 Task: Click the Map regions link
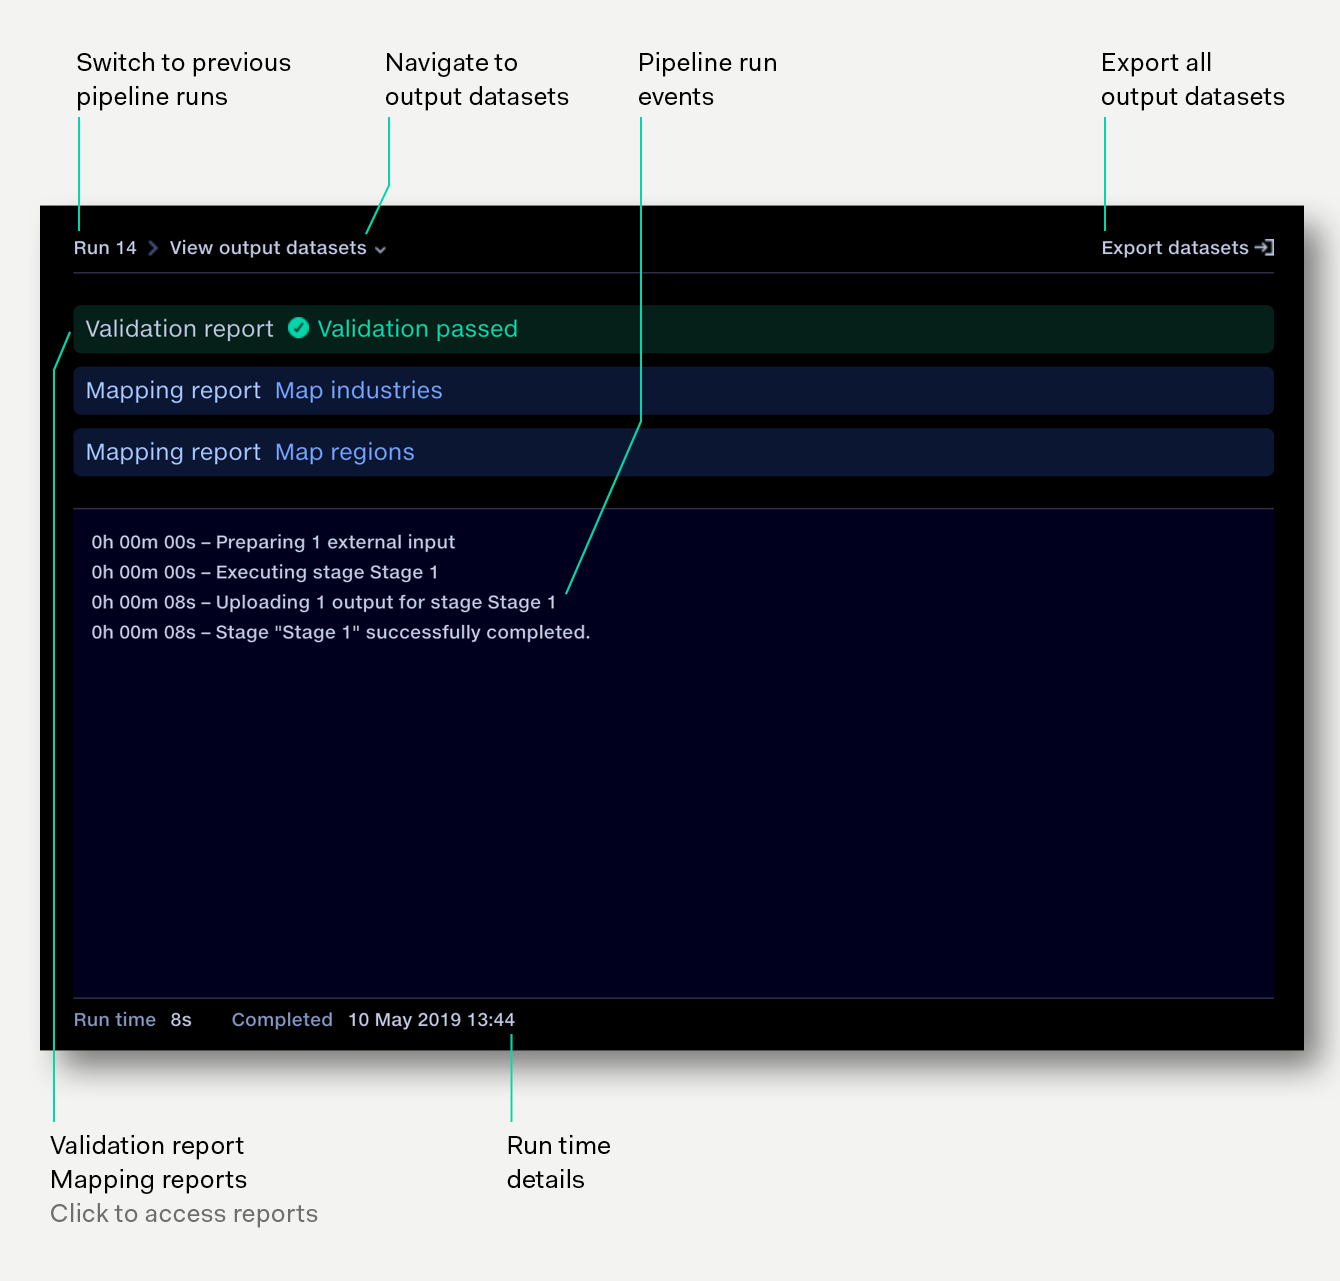coord(344,453)
